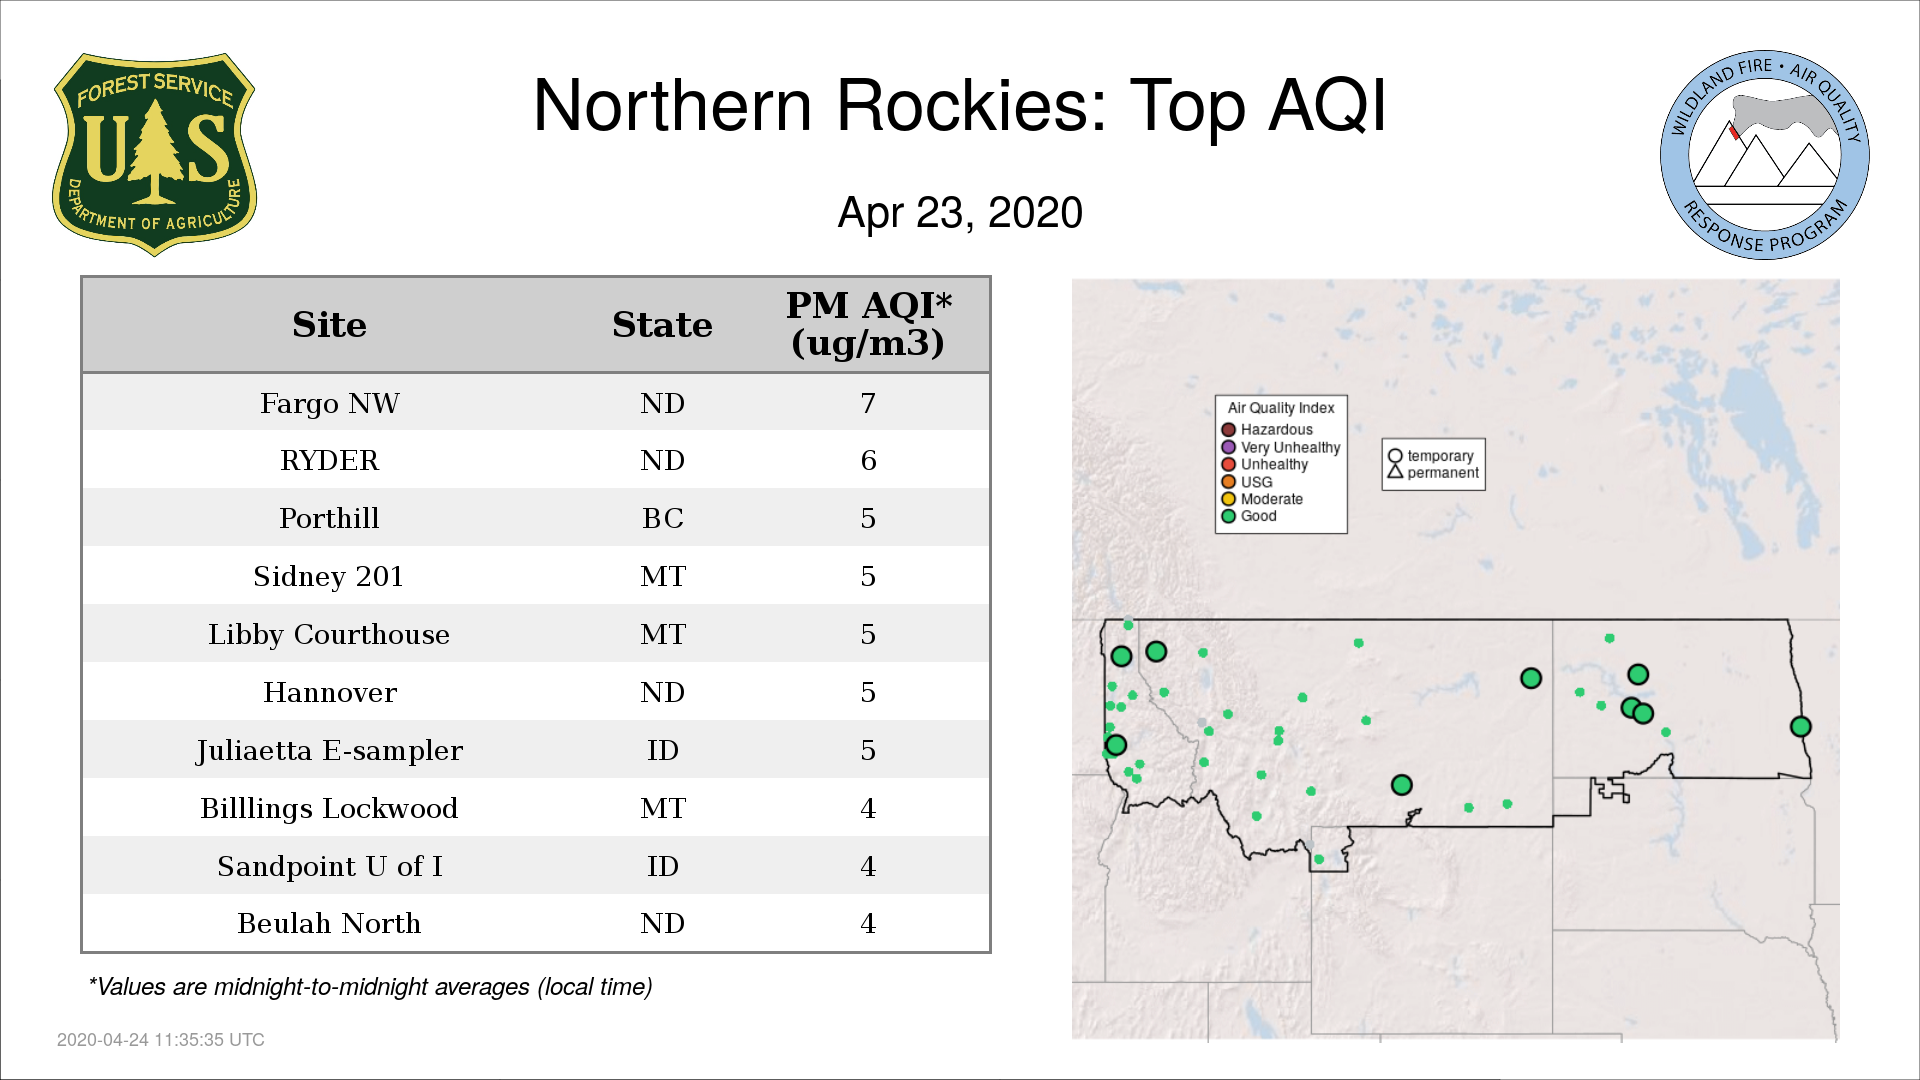Screen dimensions: 1920x1080
Task: Click the Unhealthy red legend circle
Action: point(1229,464)
